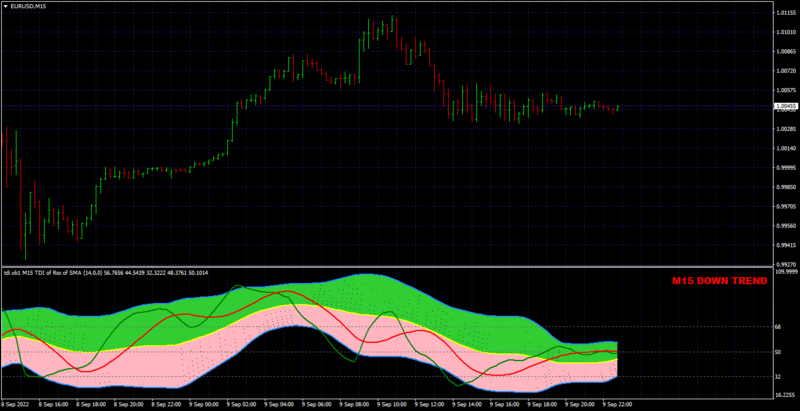This screenshot has height=411, width=800.
Task: Click the 1.00140 price axis label
Action: 786,148
